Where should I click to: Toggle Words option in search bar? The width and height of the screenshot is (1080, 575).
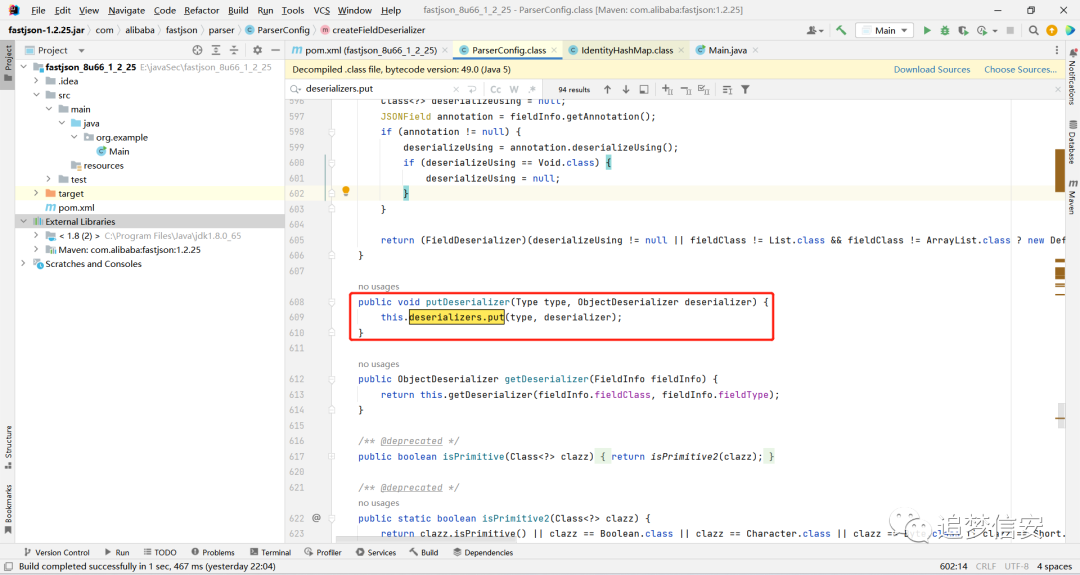(x=514, y=90)
